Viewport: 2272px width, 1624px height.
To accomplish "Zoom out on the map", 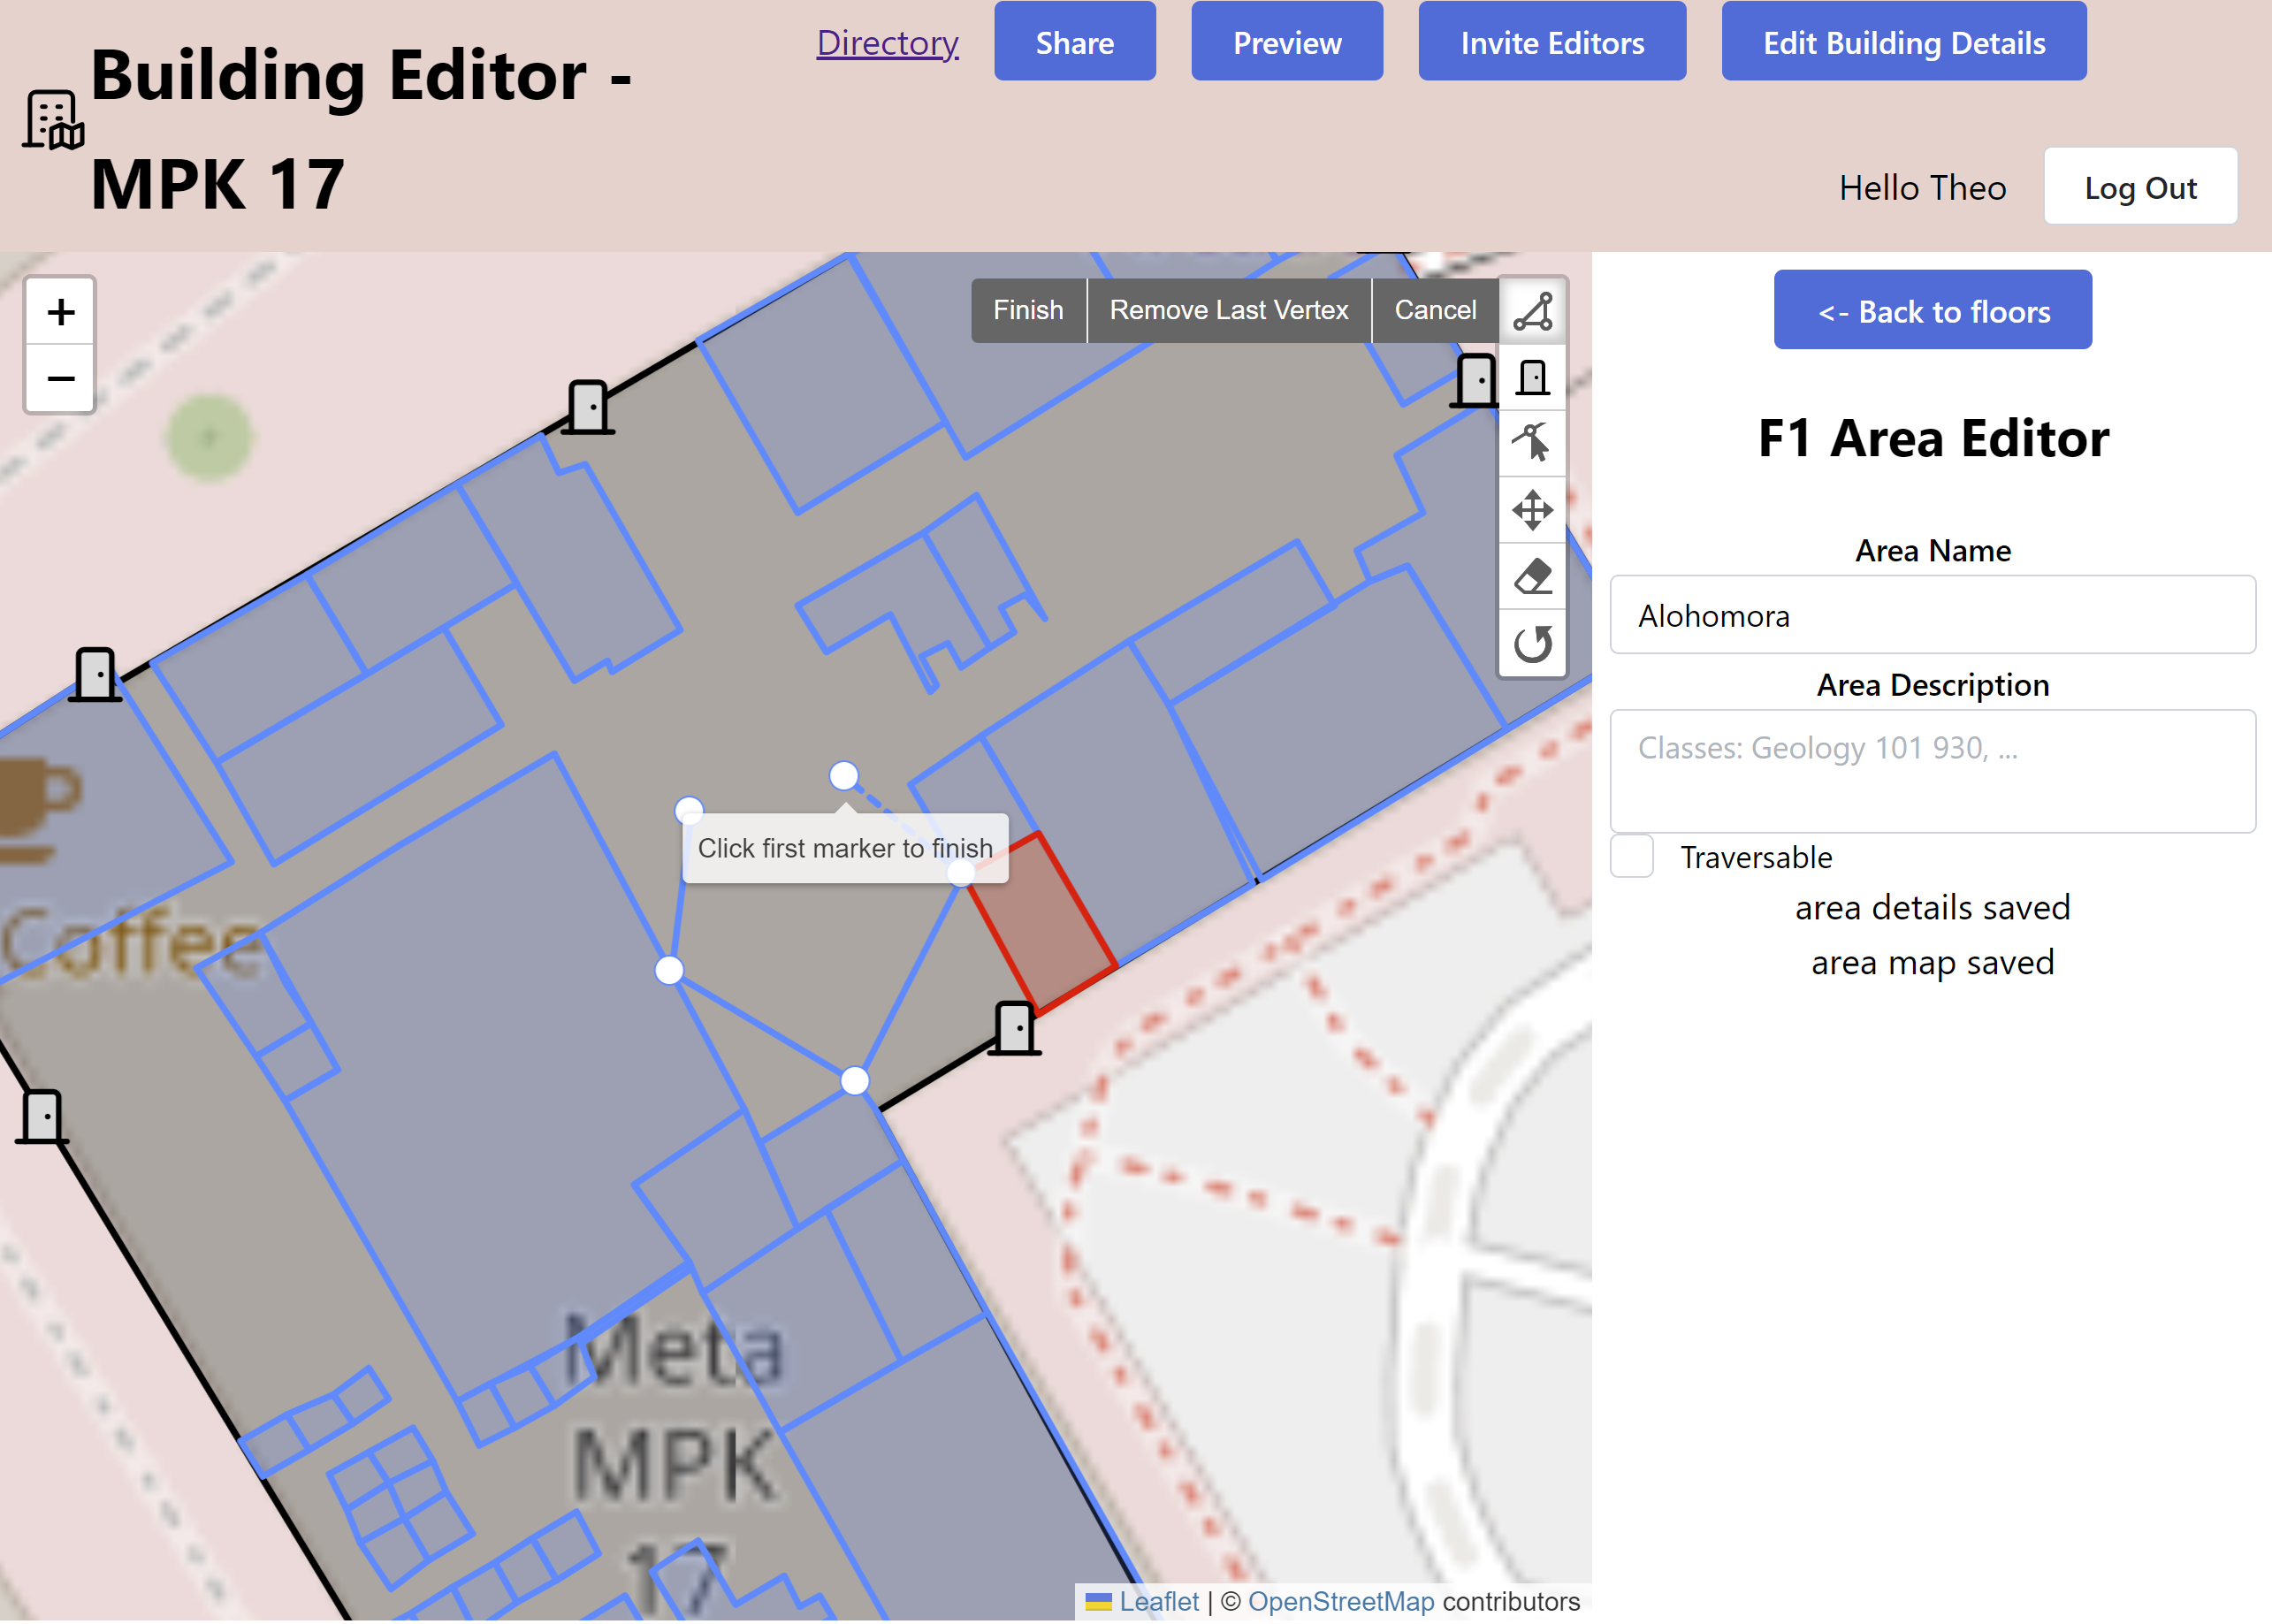I will (x=61, y=379).
